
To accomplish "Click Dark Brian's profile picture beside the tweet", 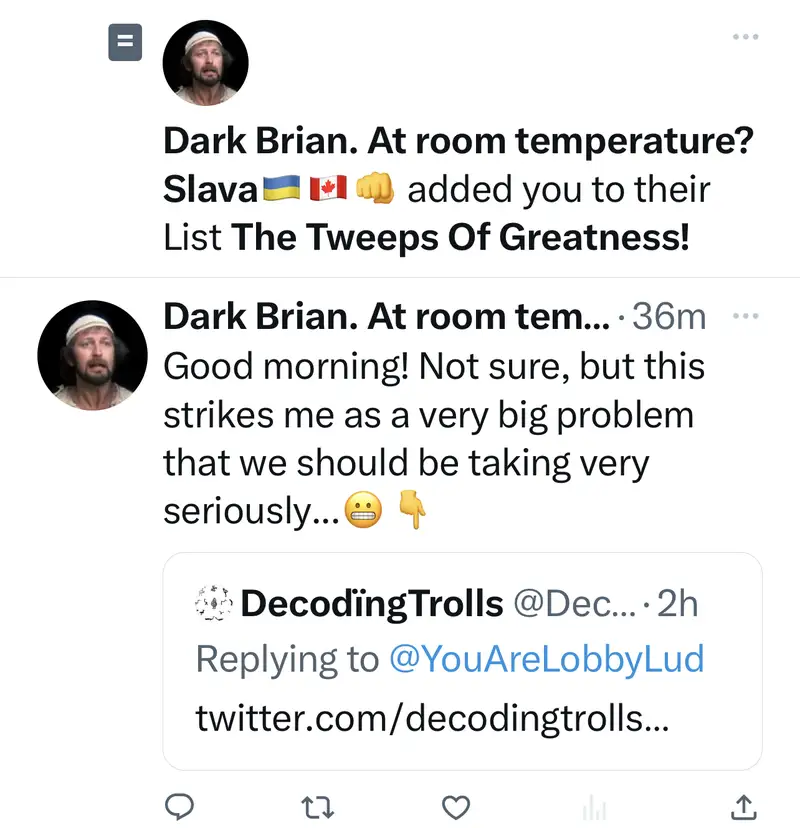I will 85,356.
